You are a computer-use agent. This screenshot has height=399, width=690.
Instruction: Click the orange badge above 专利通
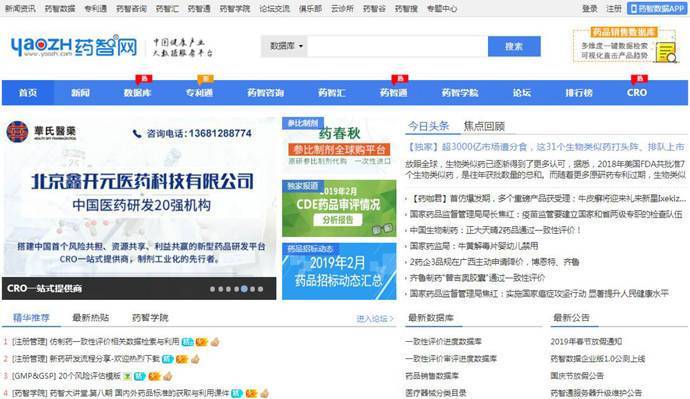pos(206,79)
